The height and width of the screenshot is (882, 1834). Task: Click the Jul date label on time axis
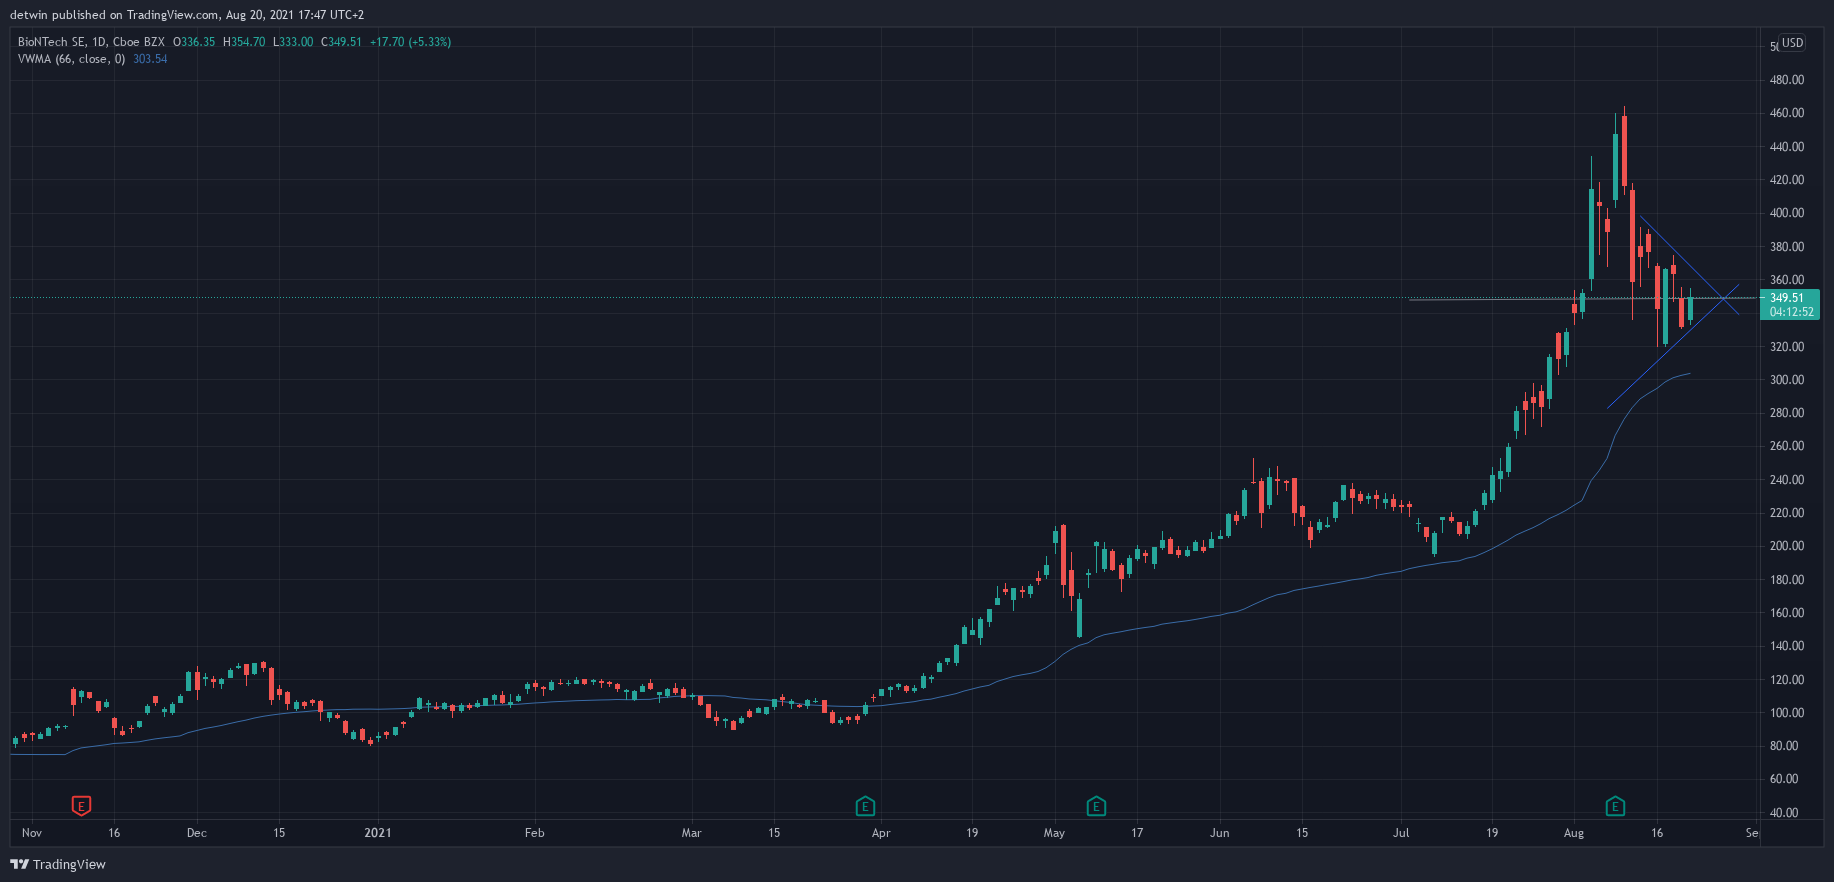pyautogui.click(x=1401, y=833)
